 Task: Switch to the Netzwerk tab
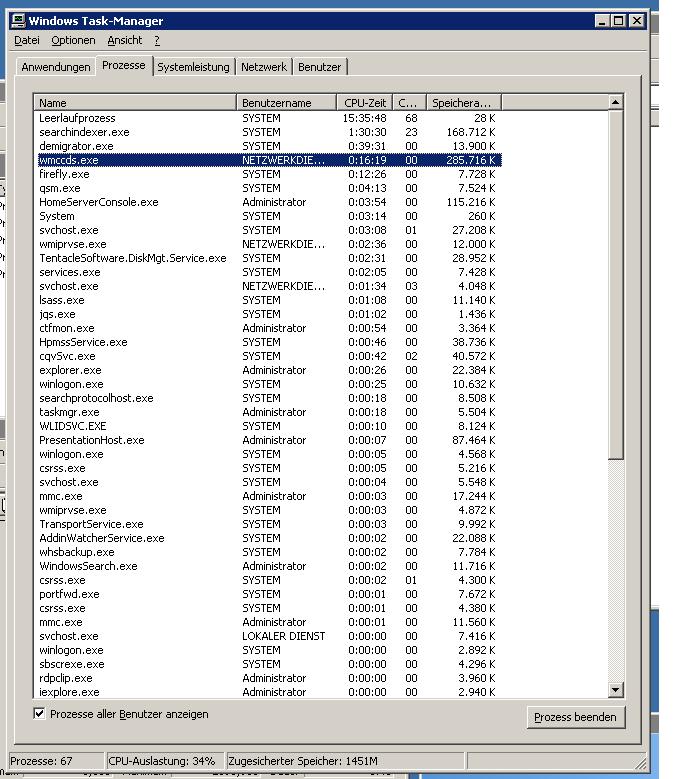tap(264, 67)
